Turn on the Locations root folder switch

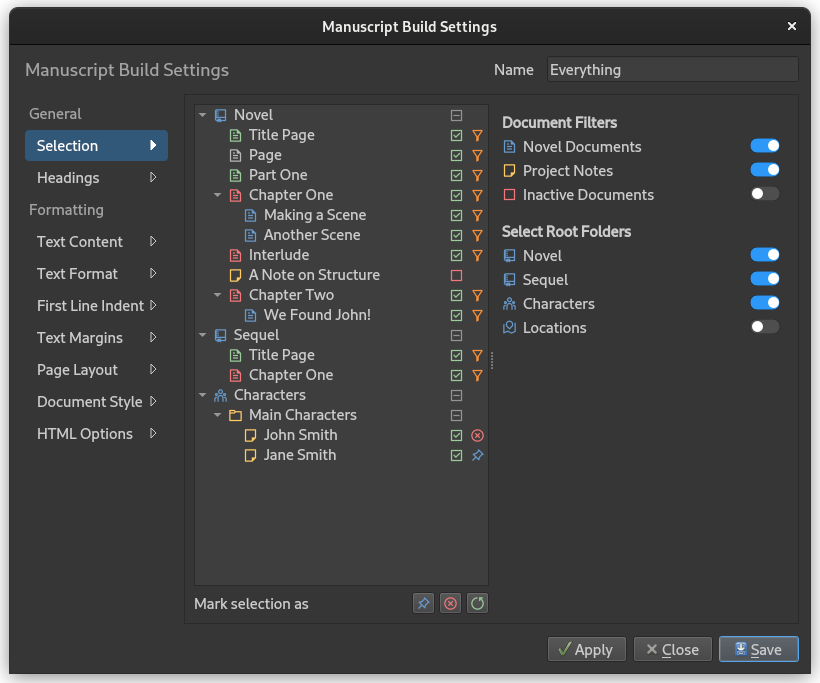click(765, 327)
